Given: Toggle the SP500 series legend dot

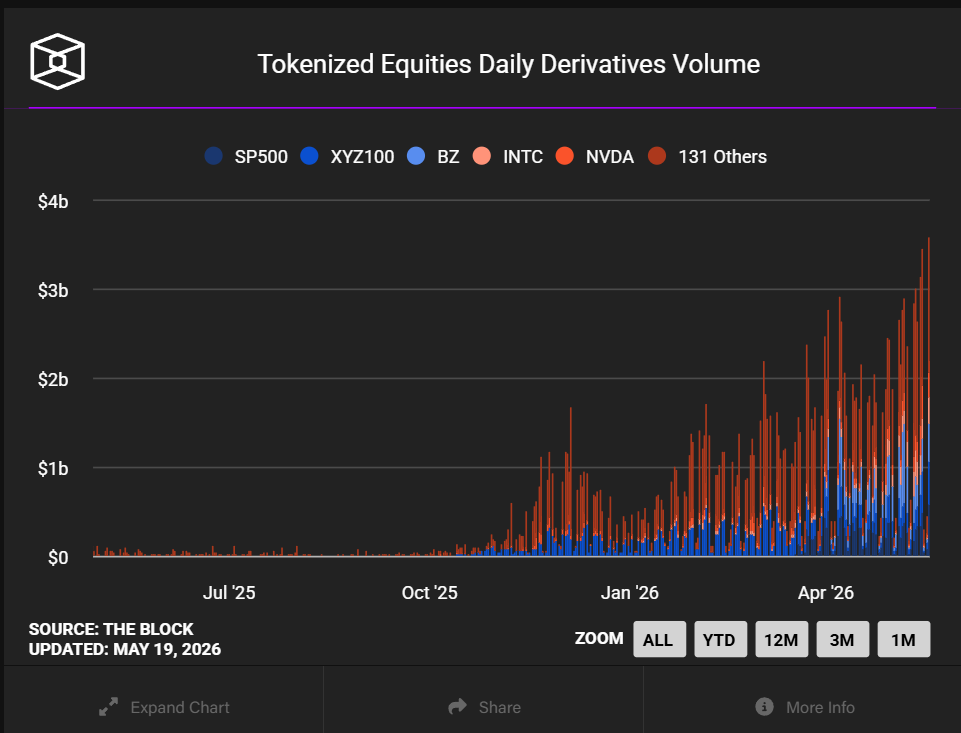Looking at the screenshot, I should [x=213, y=156].
